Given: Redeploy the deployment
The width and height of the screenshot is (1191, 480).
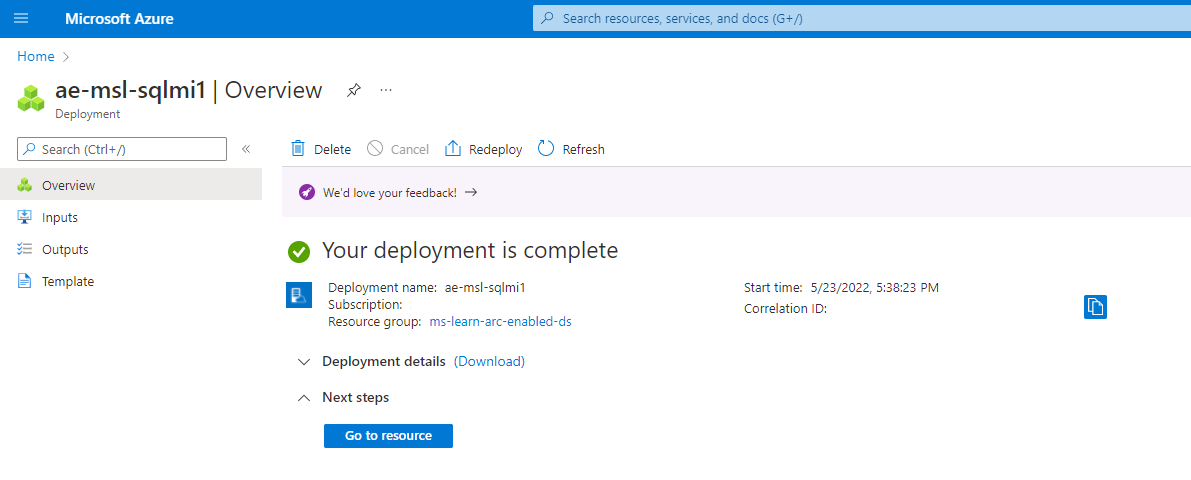Looking at the screenshot, I should pyautogui.click(x=484, y=149).
